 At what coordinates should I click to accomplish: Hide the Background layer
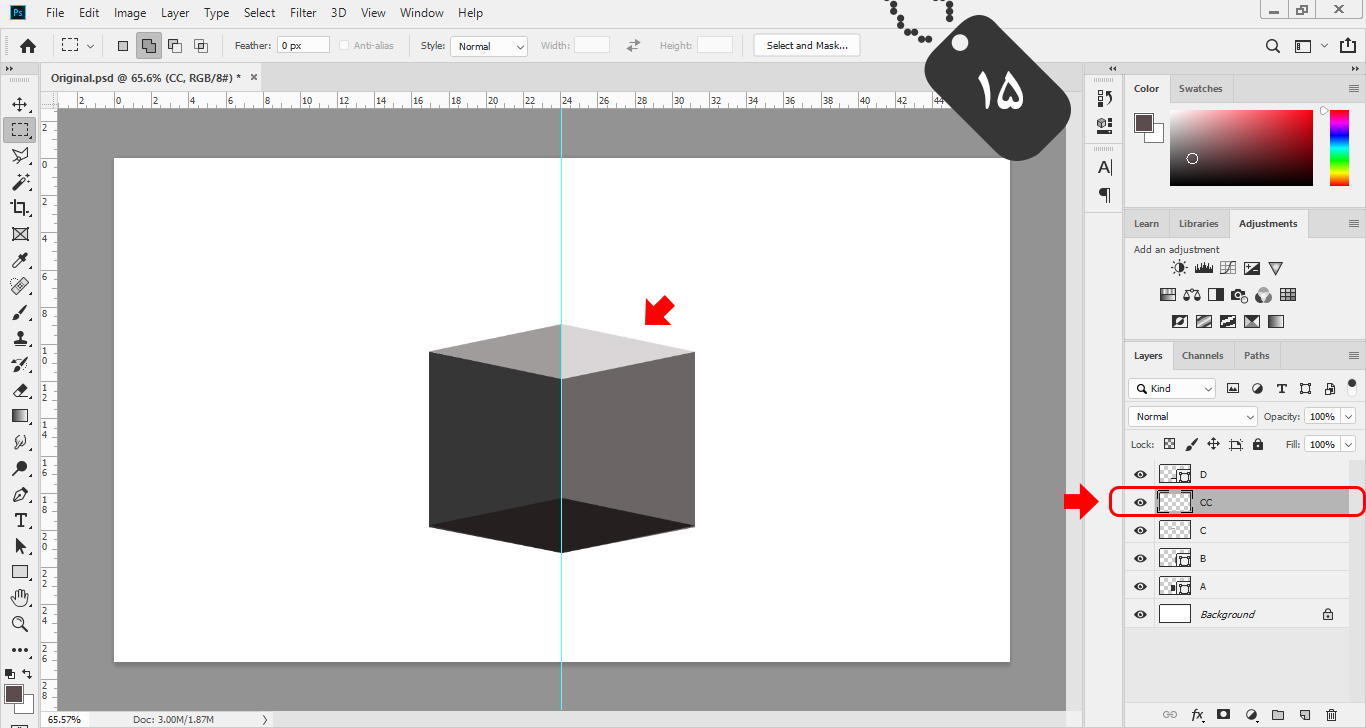(x=1141, y=614)
